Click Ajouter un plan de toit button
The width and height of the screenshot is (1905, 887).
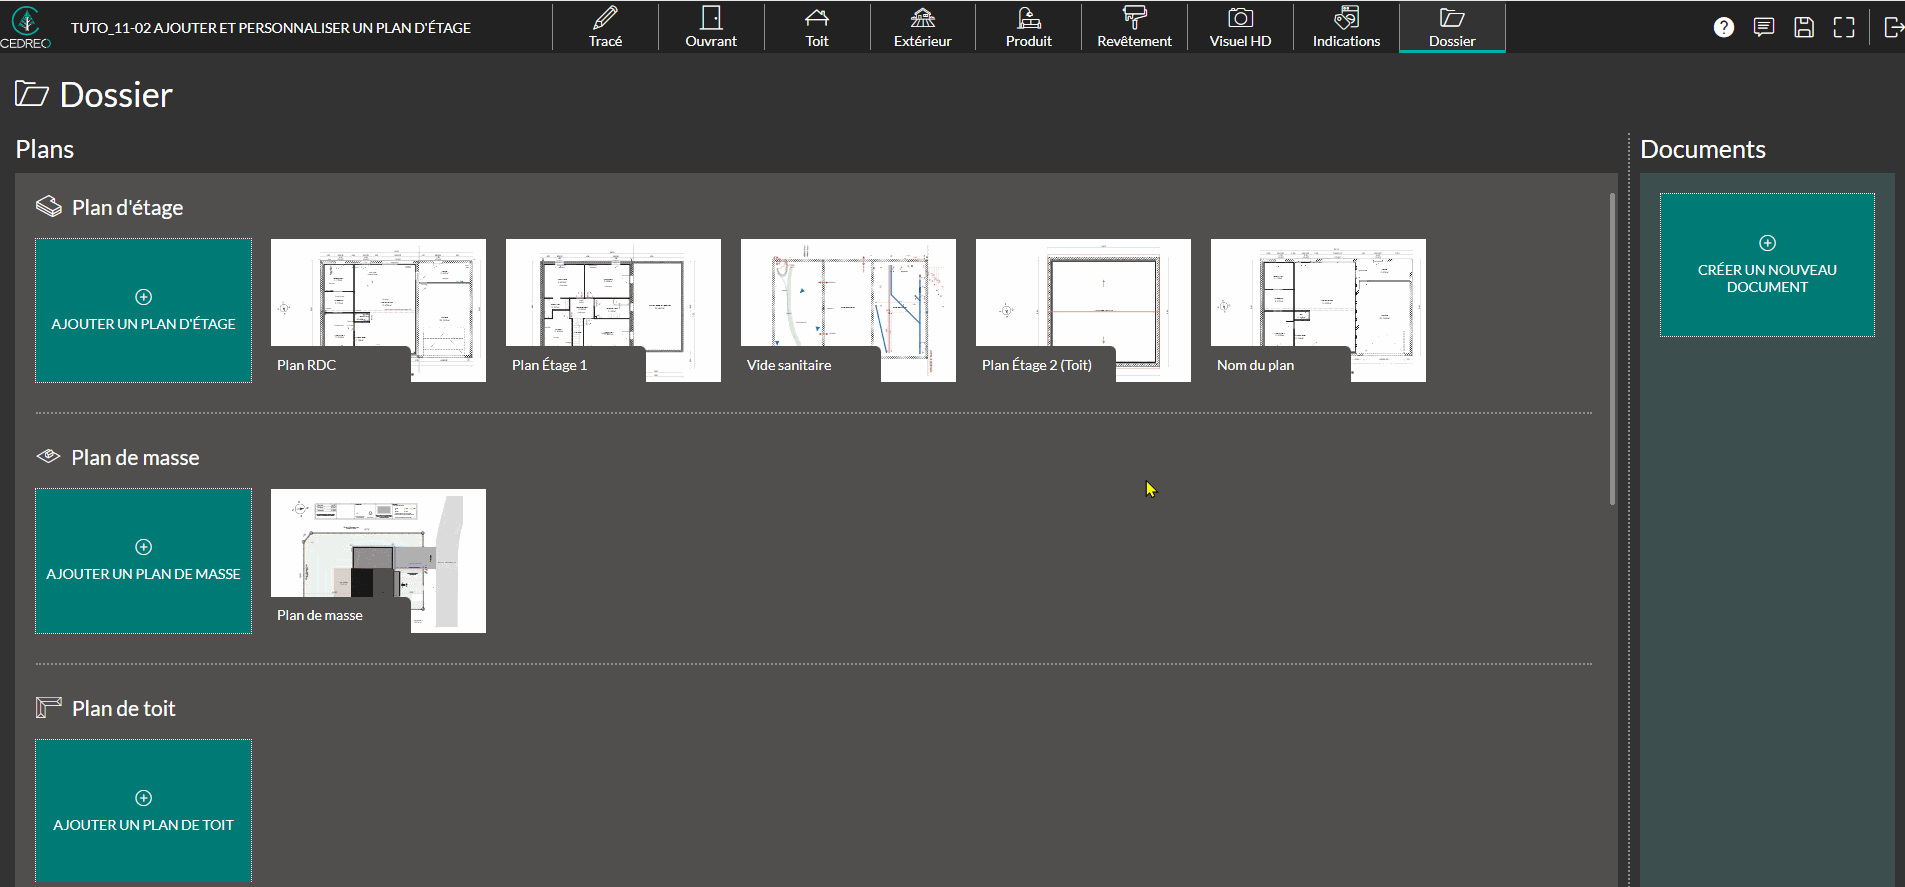point(143,811)
